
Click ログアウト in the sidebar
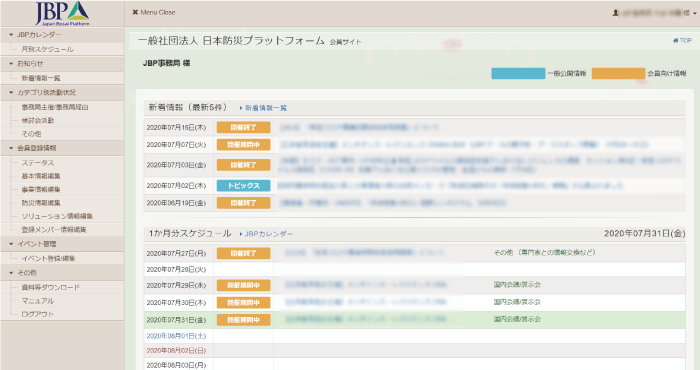(x=38, y=314)
